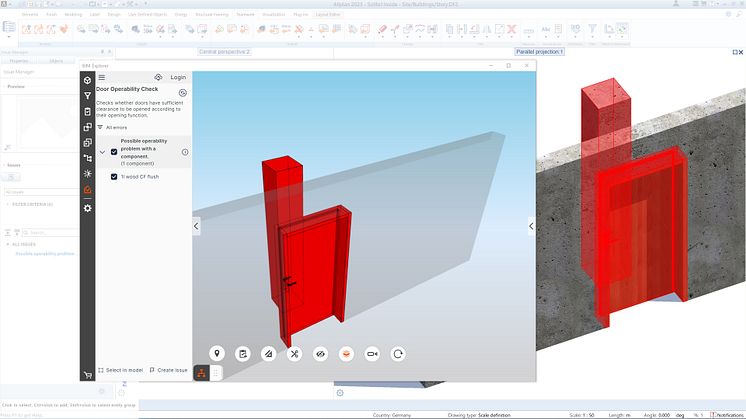Rerun the Door Operability Check refresh icon
This screenshot has width=746, height=419.
183,93
